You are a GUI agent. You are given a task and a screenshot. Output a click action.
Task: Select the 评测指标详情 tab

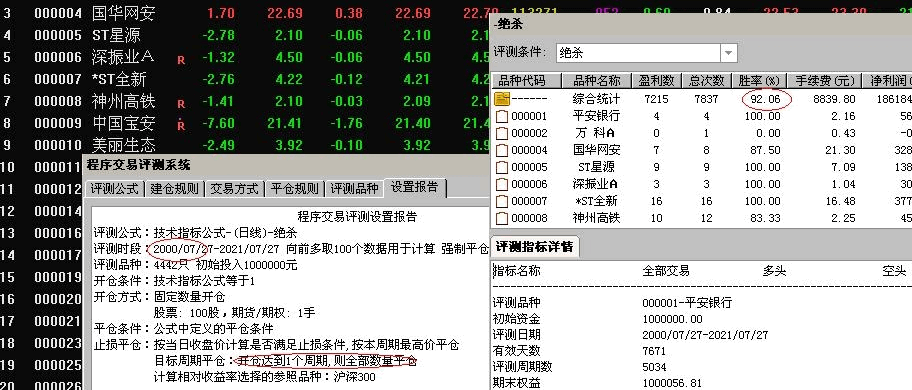tap(535, 246)
